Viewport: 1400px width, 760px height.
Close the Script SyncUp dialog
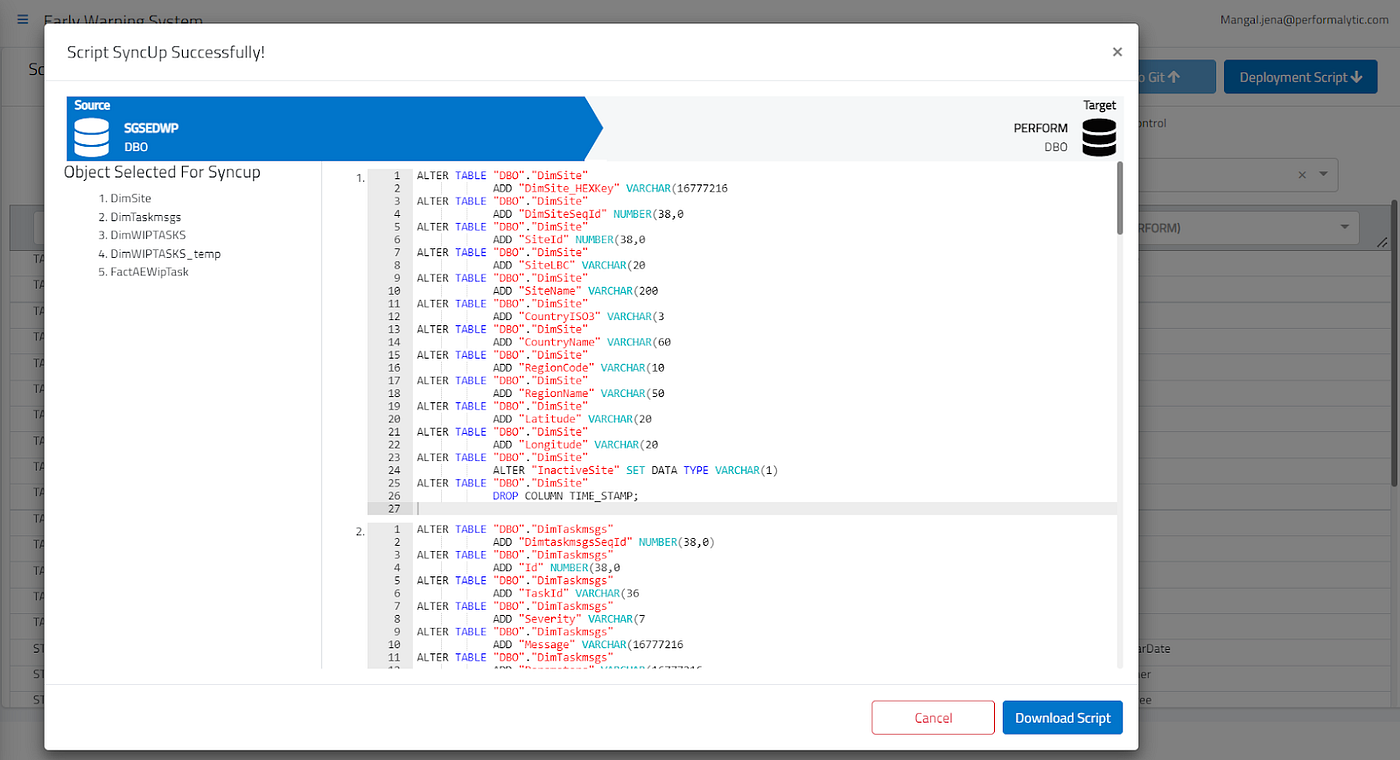(x=1117, y=51)
